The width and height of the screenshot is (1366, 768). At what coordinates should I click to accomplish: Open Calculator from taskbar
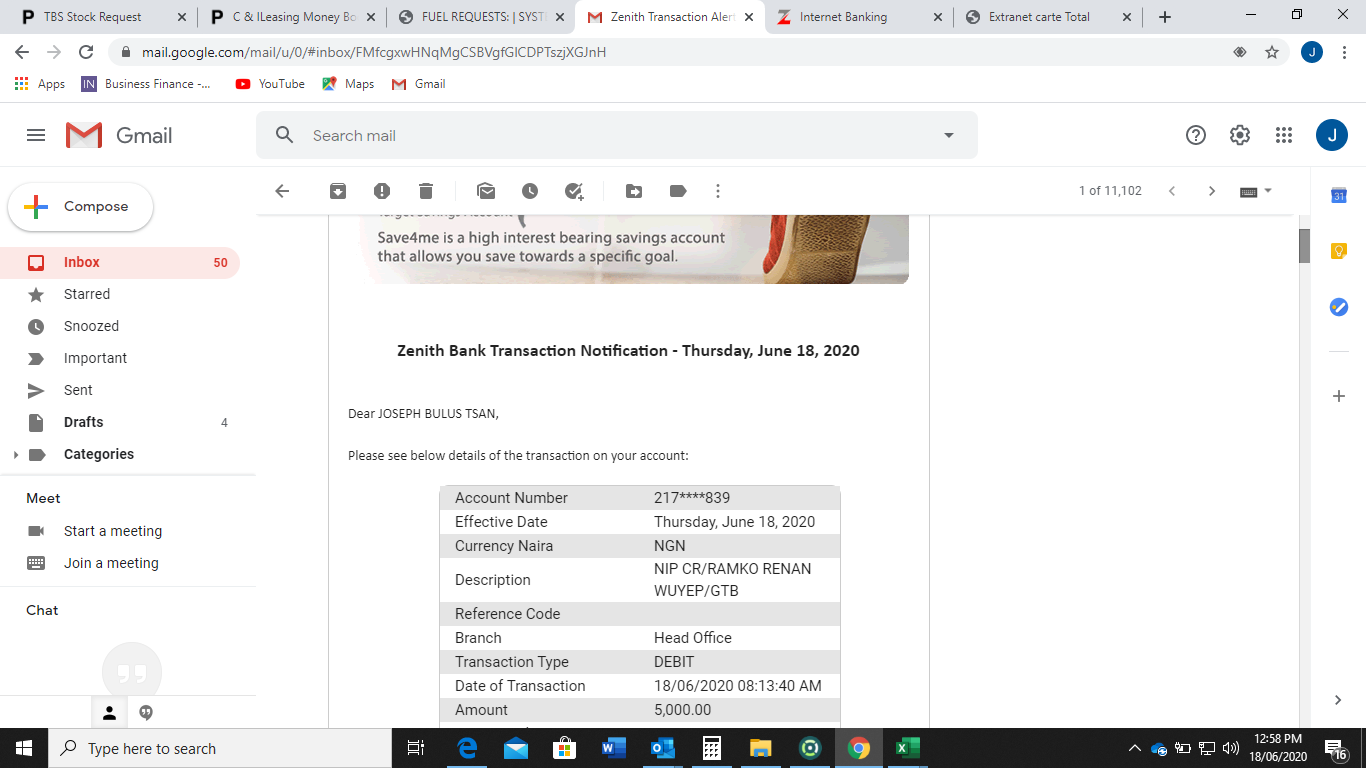tap(711, 748)
